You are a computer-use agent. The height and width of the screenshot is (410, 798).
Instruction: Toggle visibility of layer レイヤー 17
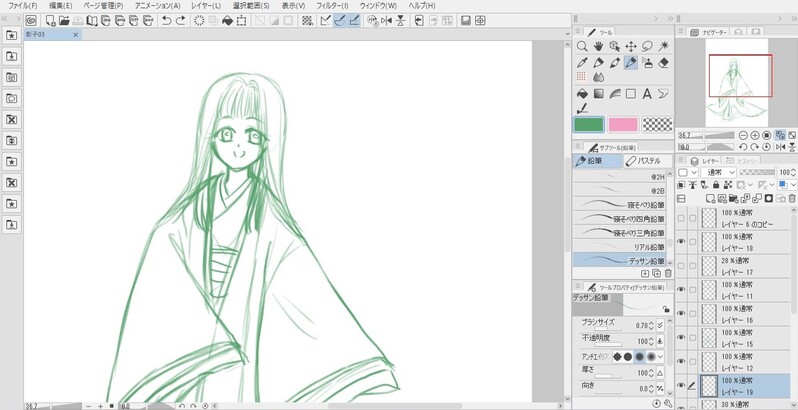(x=681, y=266)
